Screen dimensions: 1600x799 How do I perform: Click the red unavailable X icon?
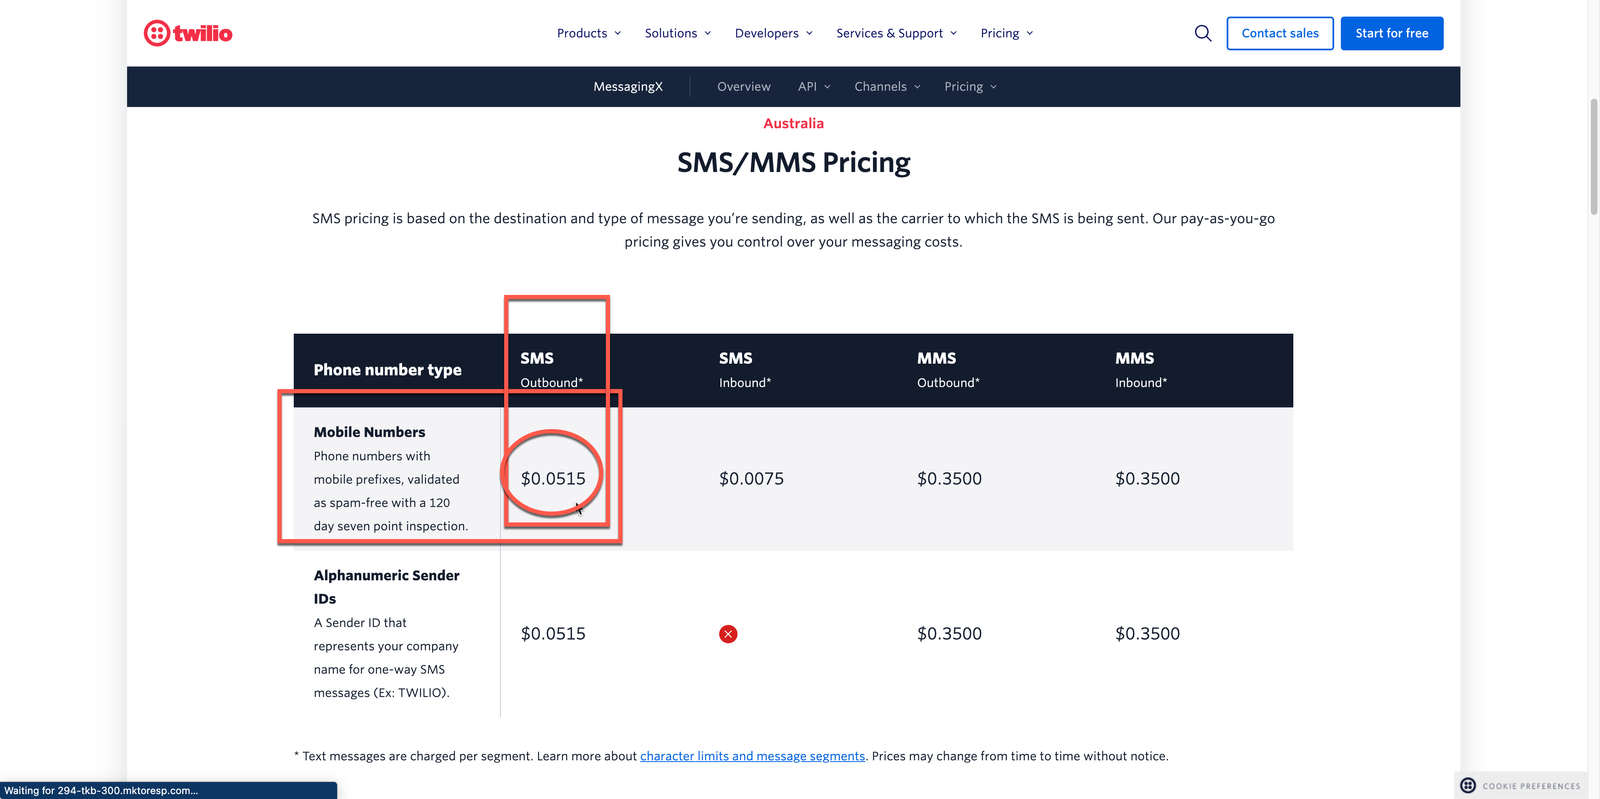728,634
